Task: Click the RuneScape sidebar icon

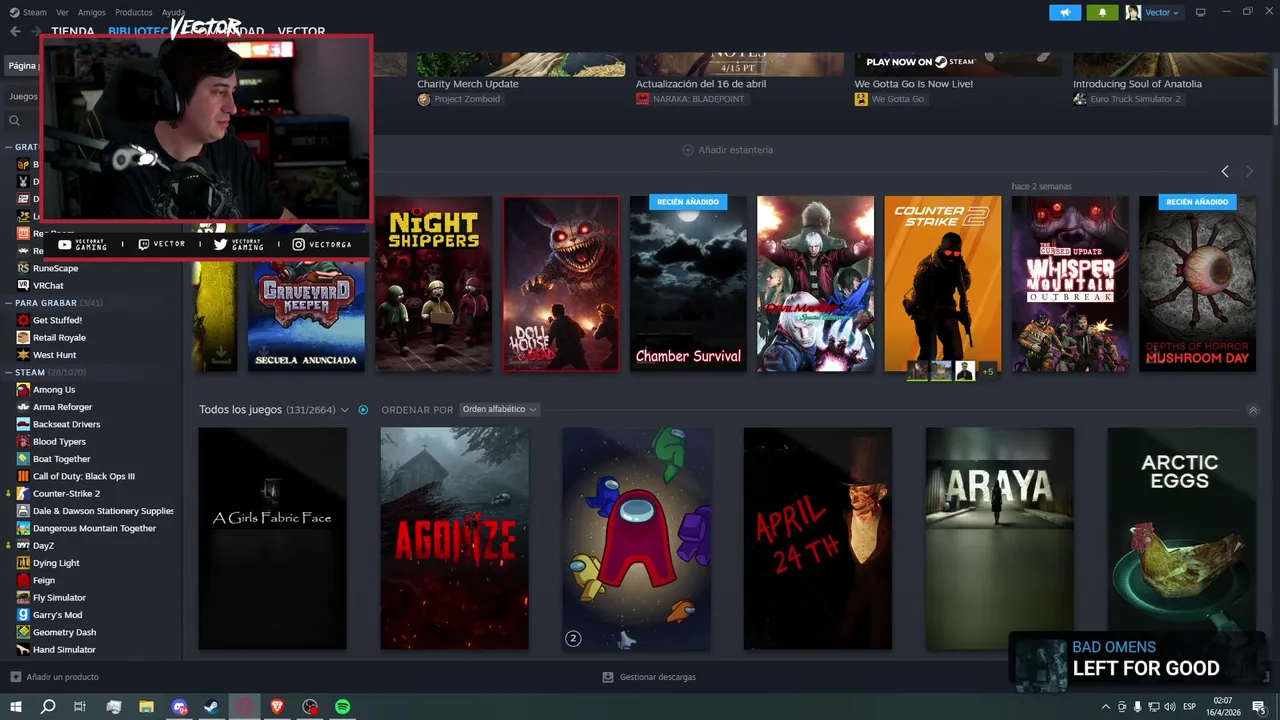Action: coord(23,268)
